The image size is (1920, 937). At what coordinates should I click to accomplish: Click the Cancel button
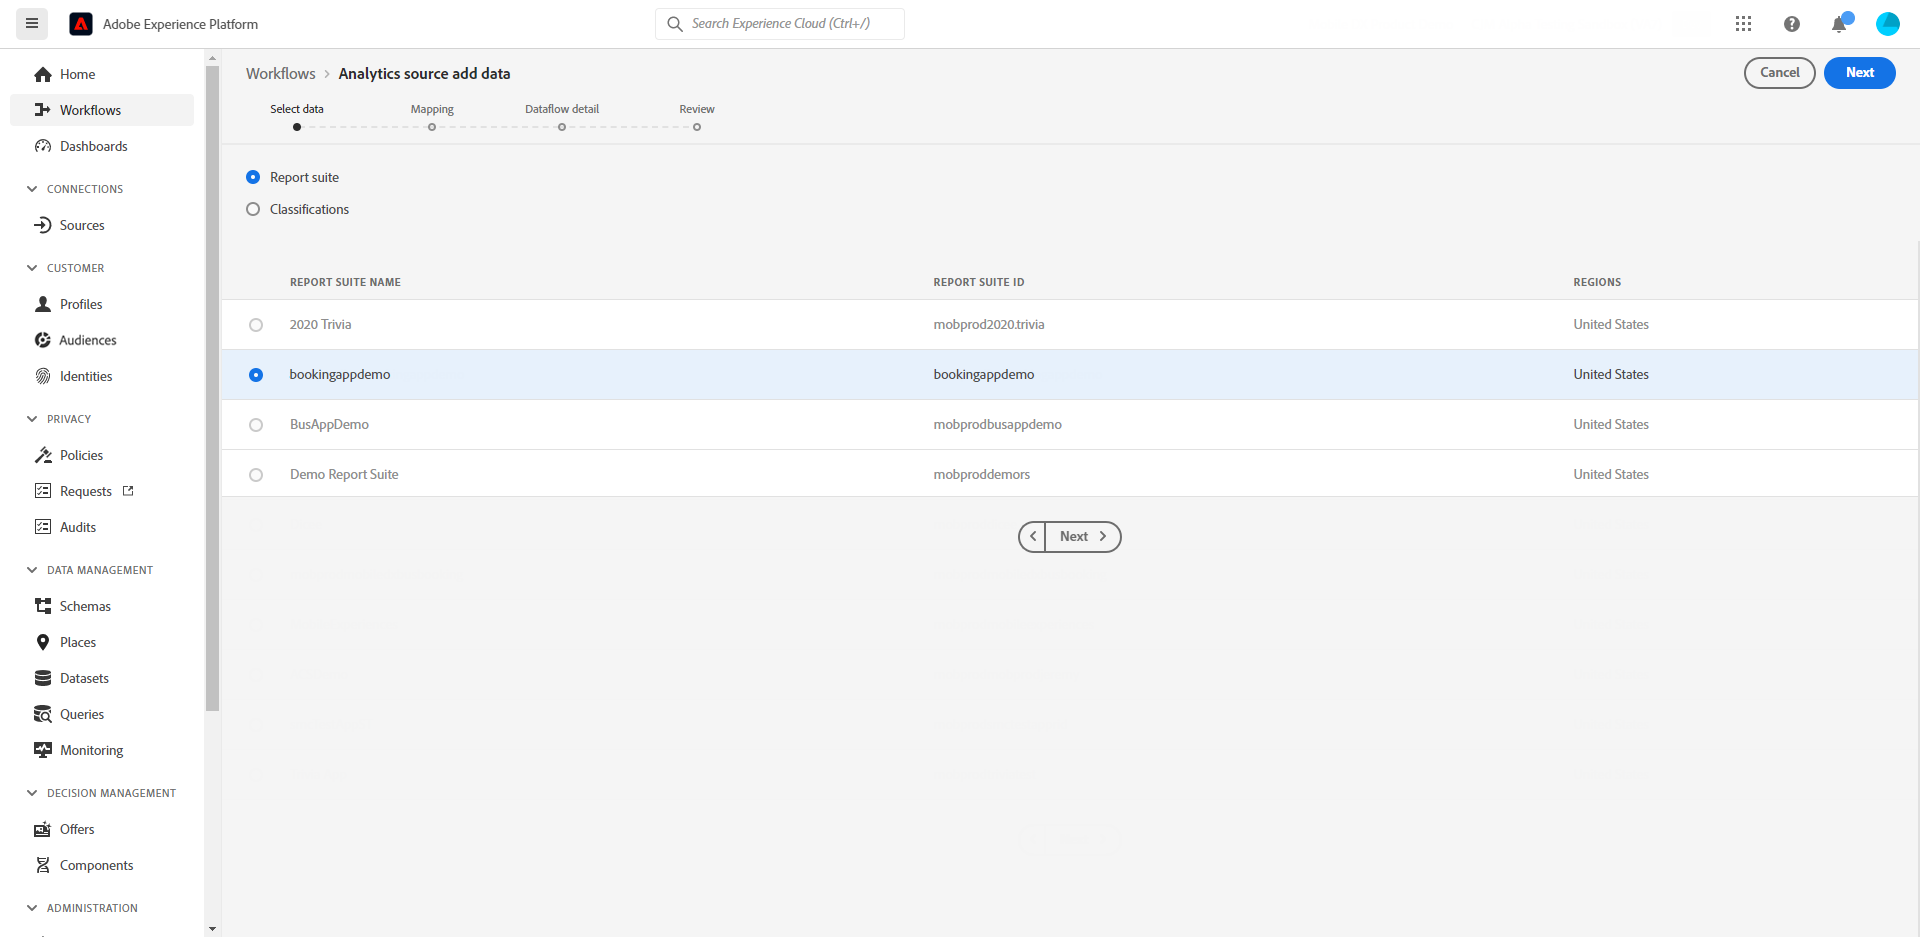(x=1780, y=73)
